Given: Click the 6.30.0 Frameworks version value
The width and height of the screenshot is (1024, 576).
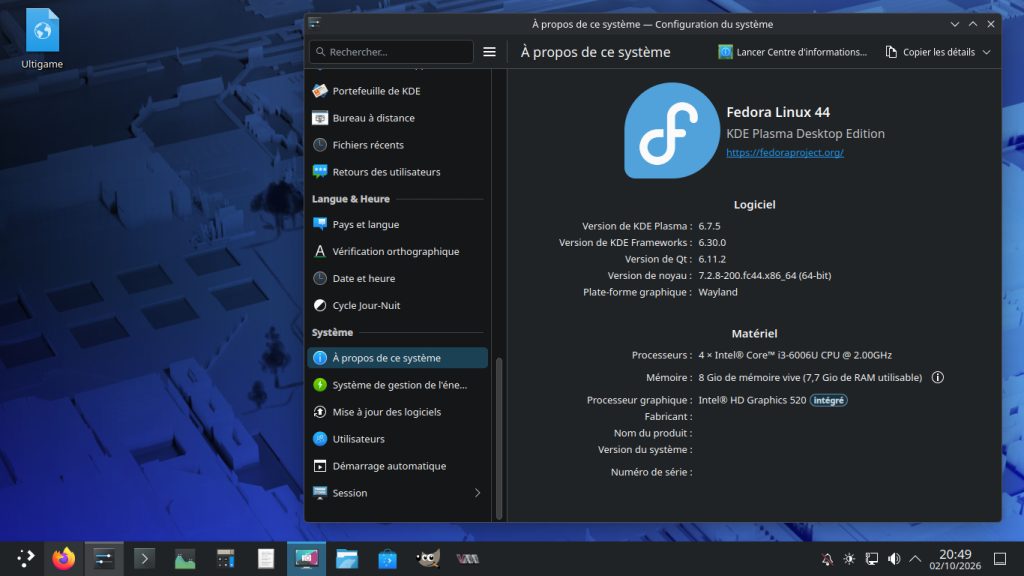Looking at the screenshot, I should (x=712, y=242).
